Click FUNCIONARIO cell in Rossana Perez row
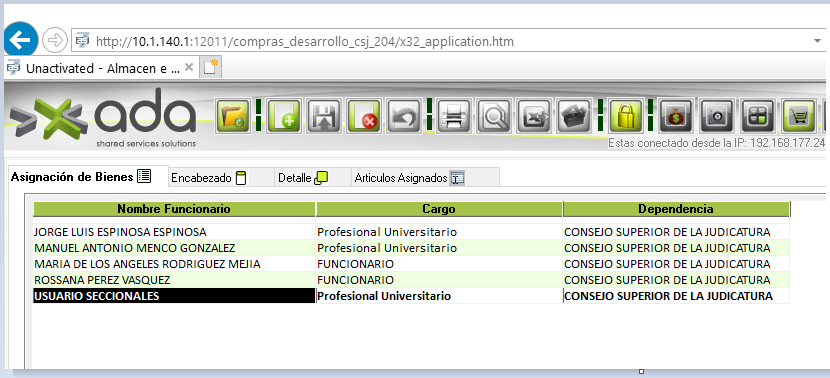The image size is (830, 378). coord(439,280)
